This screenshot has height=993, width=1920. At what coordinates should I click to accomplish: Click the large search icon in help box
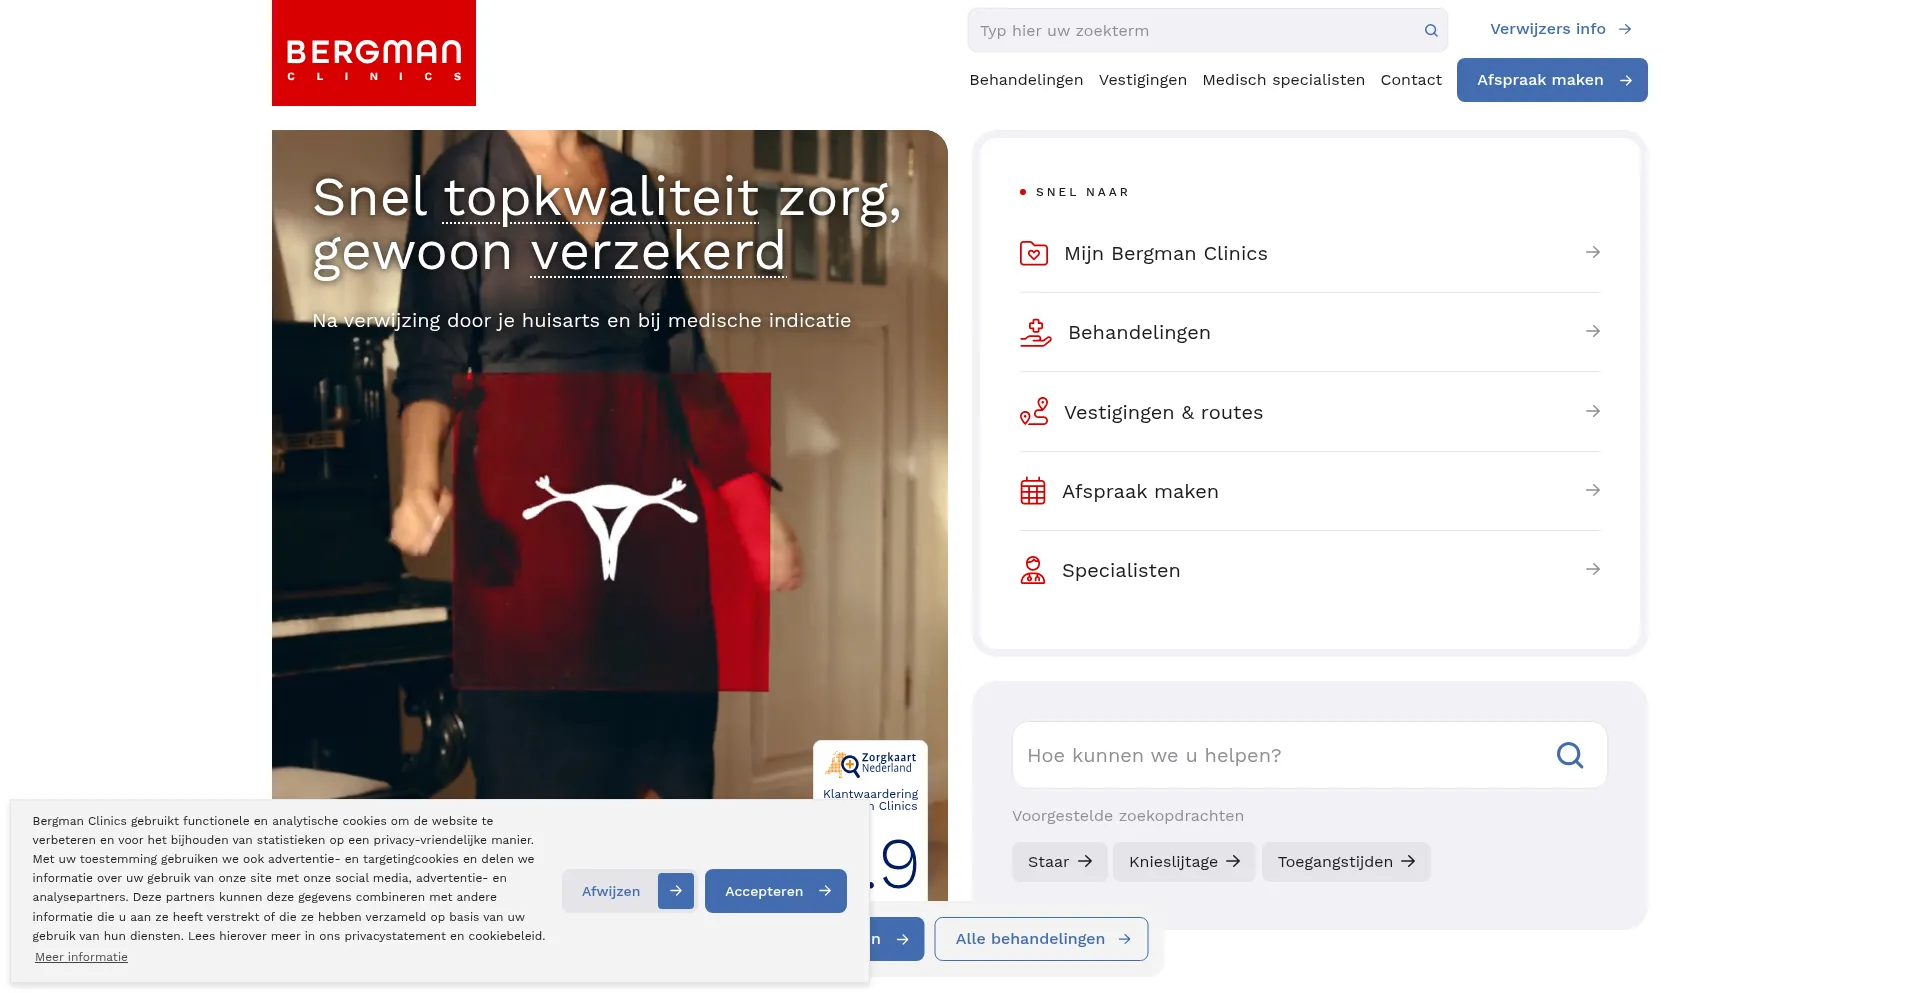click(1570, 755)
